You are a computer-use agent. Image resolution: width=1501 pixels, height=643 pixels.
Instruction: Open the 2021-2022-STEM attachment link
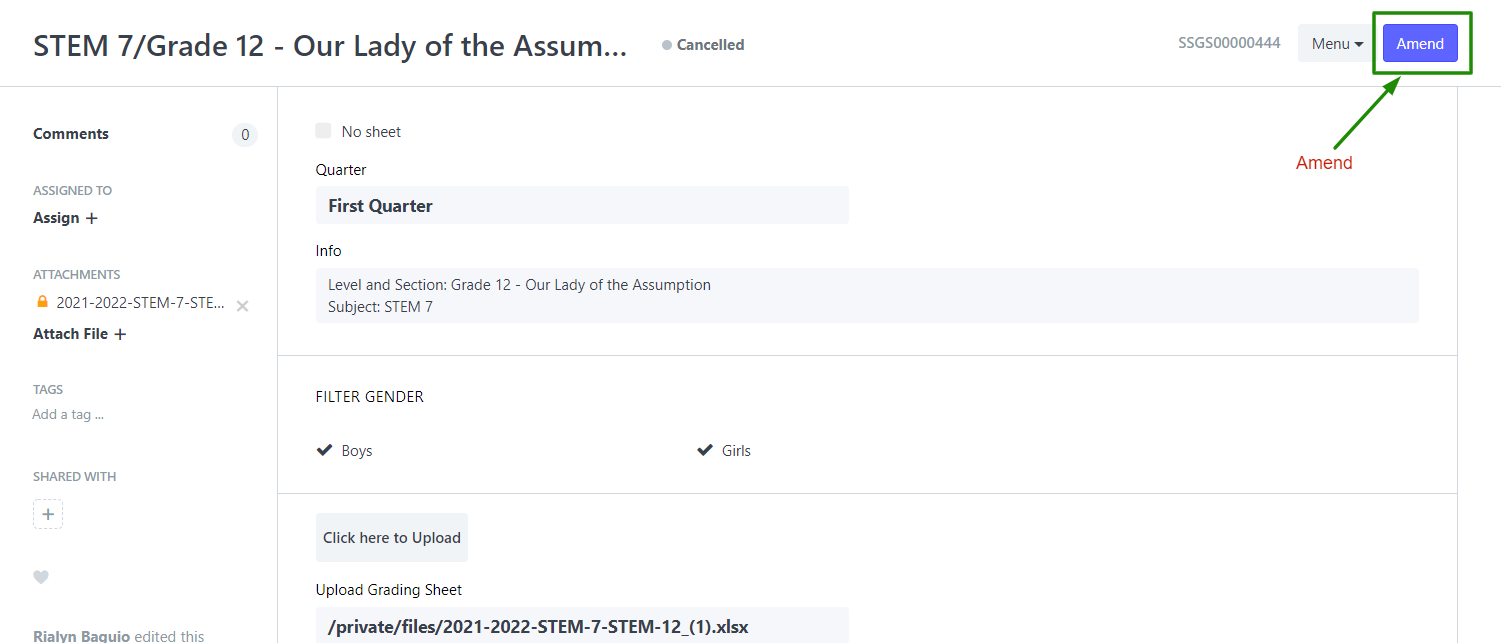pyautogui.click(x=140, y=303)
